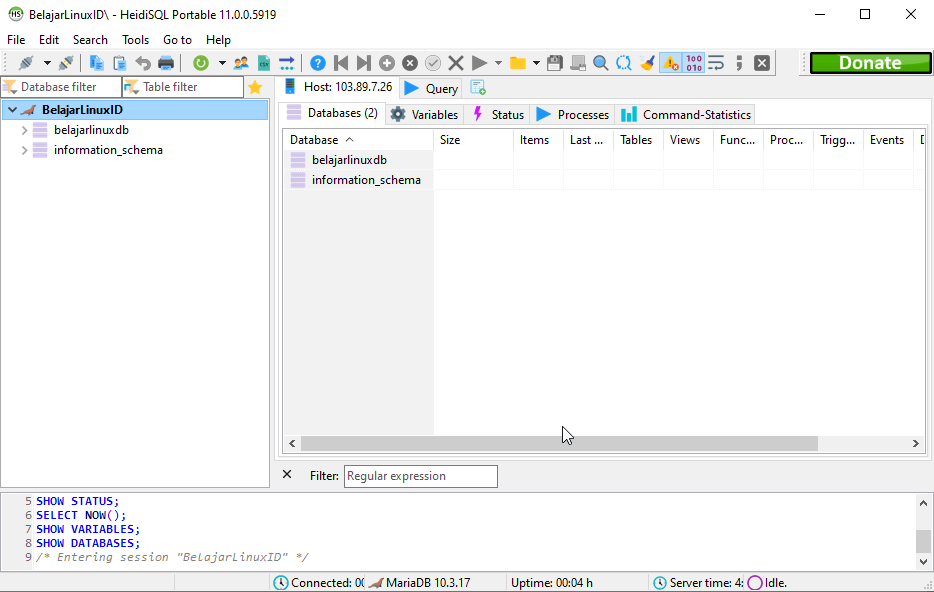Expand belajarlinuxdb in the tree
Screen dimensions: 934x592
coord(24,130)
